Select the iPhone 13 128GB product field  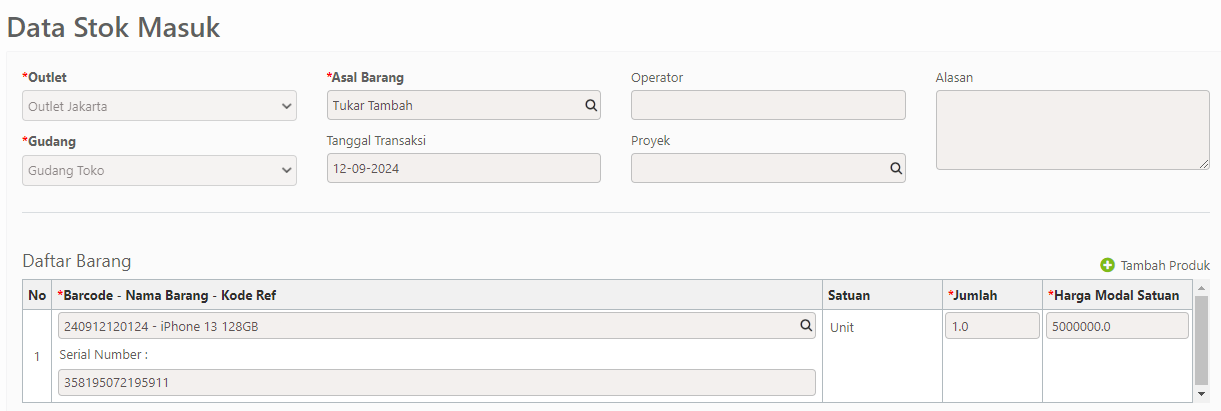pyautogui.click(x=437, y=326)
